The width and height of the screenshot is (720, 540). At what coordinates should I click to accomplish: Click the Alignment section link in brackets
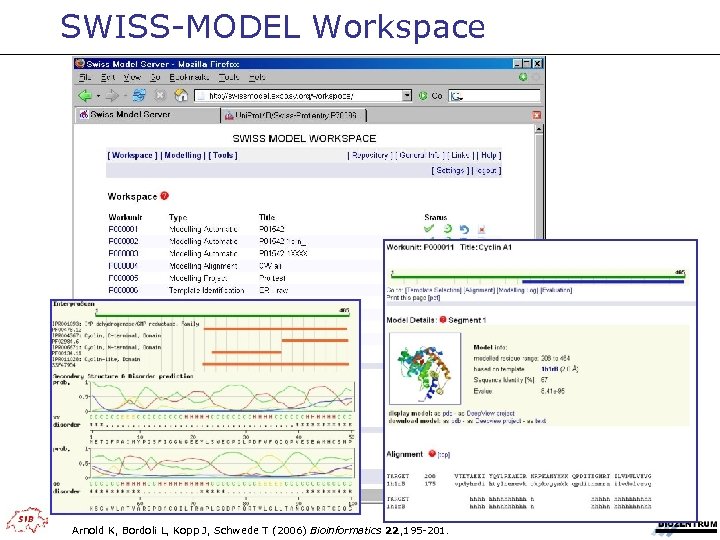(444, 455)
